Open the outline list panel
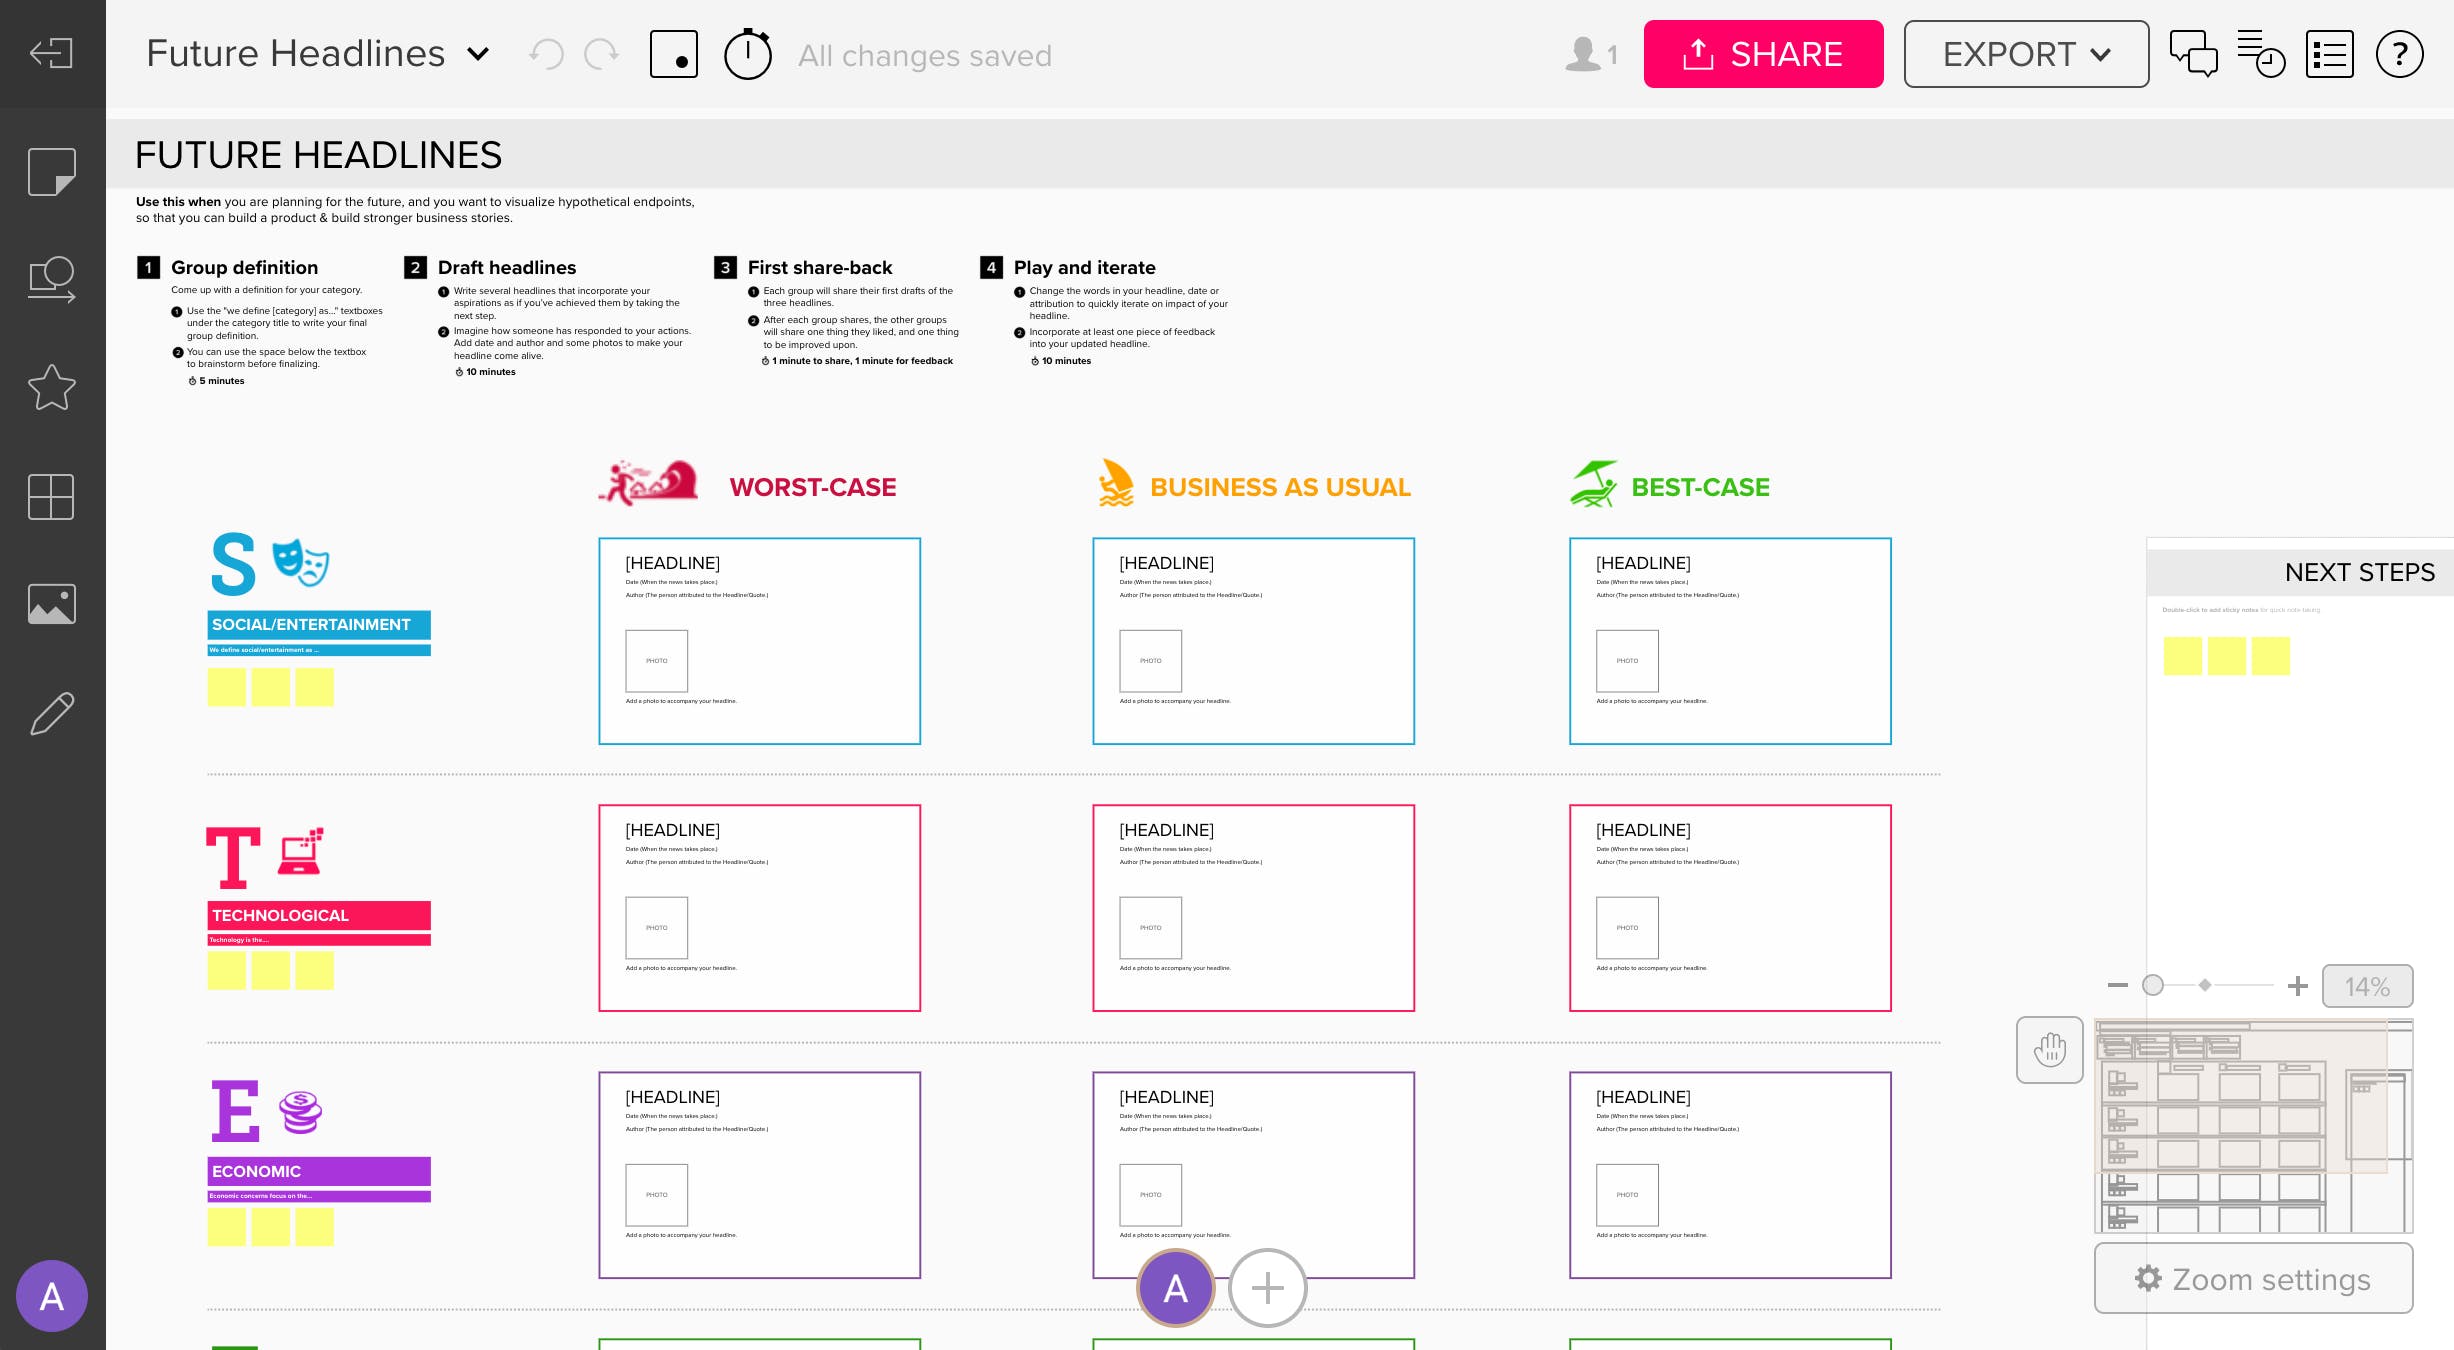 2329,54
